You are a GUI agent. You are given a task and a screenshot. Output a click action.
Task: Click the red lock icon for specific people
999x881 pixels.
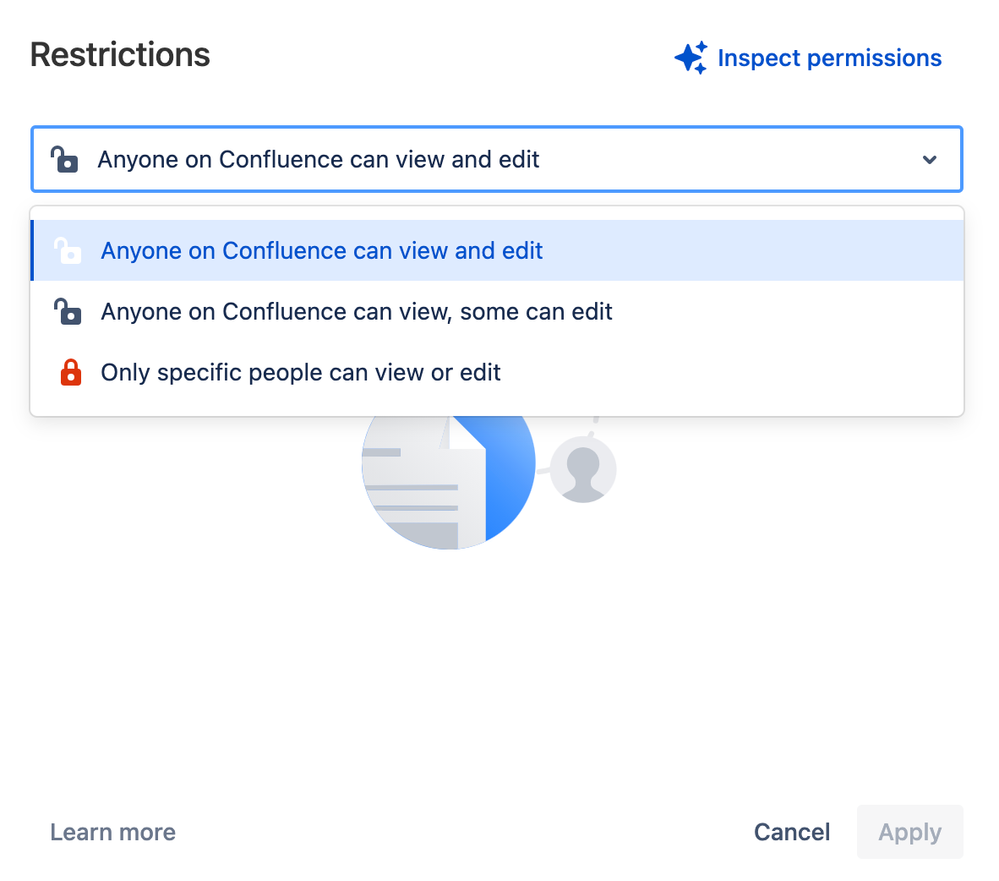pos(71,373)
